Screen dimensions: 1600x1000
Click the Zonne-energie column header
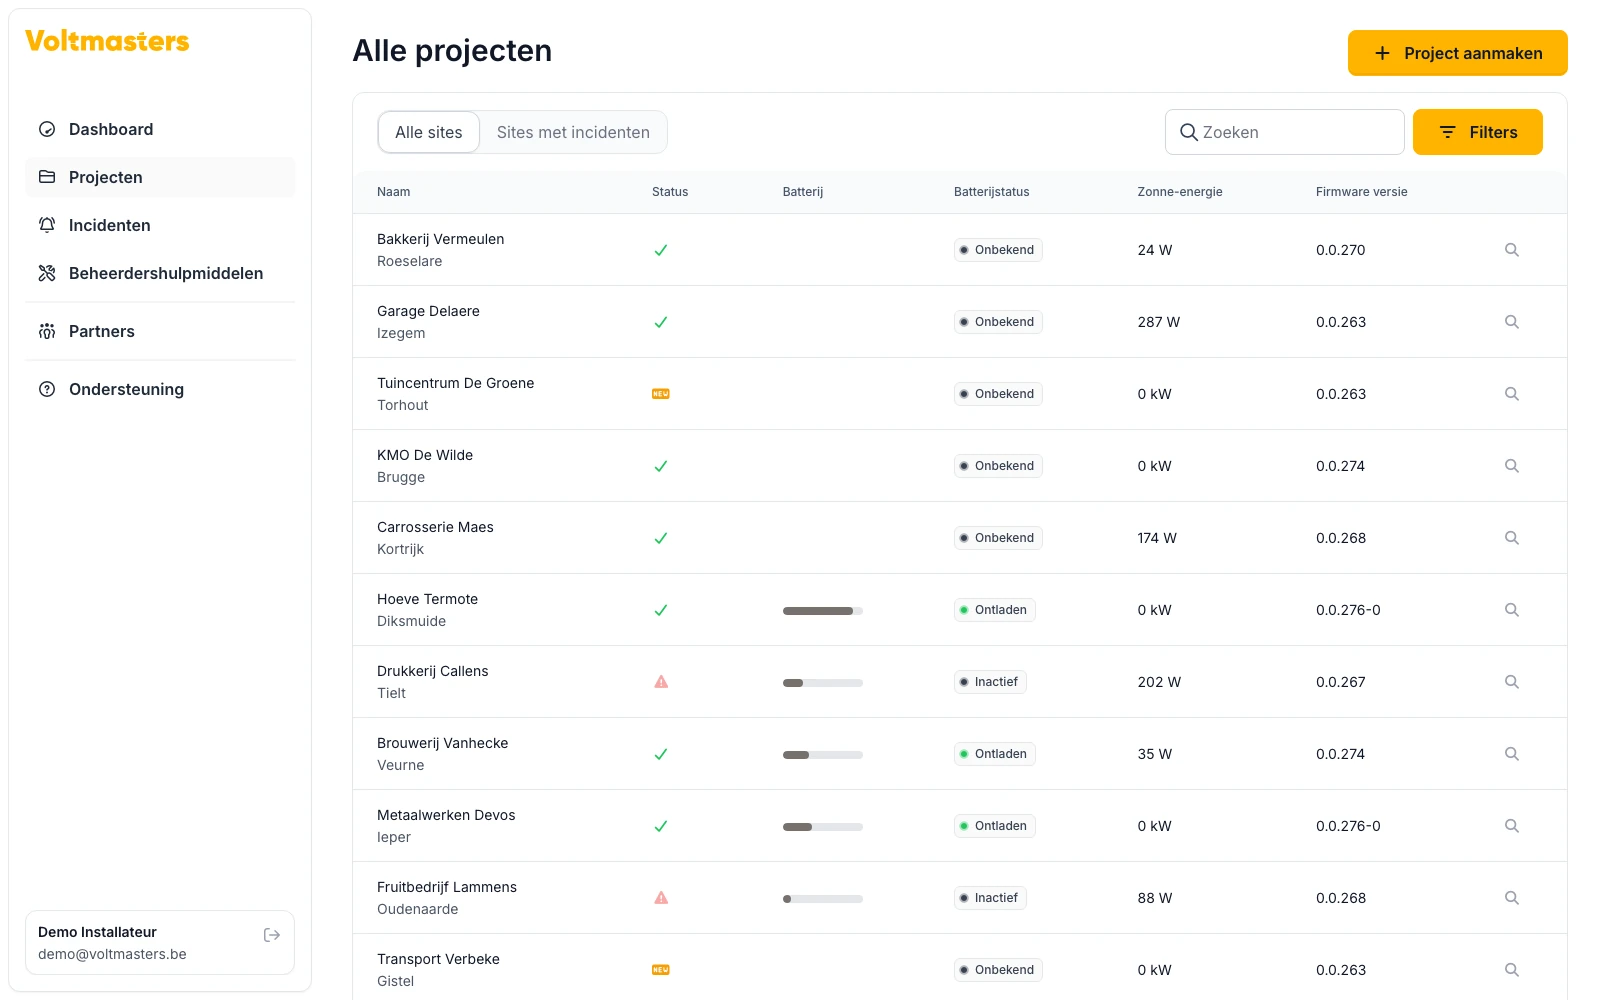(1180, 192)
